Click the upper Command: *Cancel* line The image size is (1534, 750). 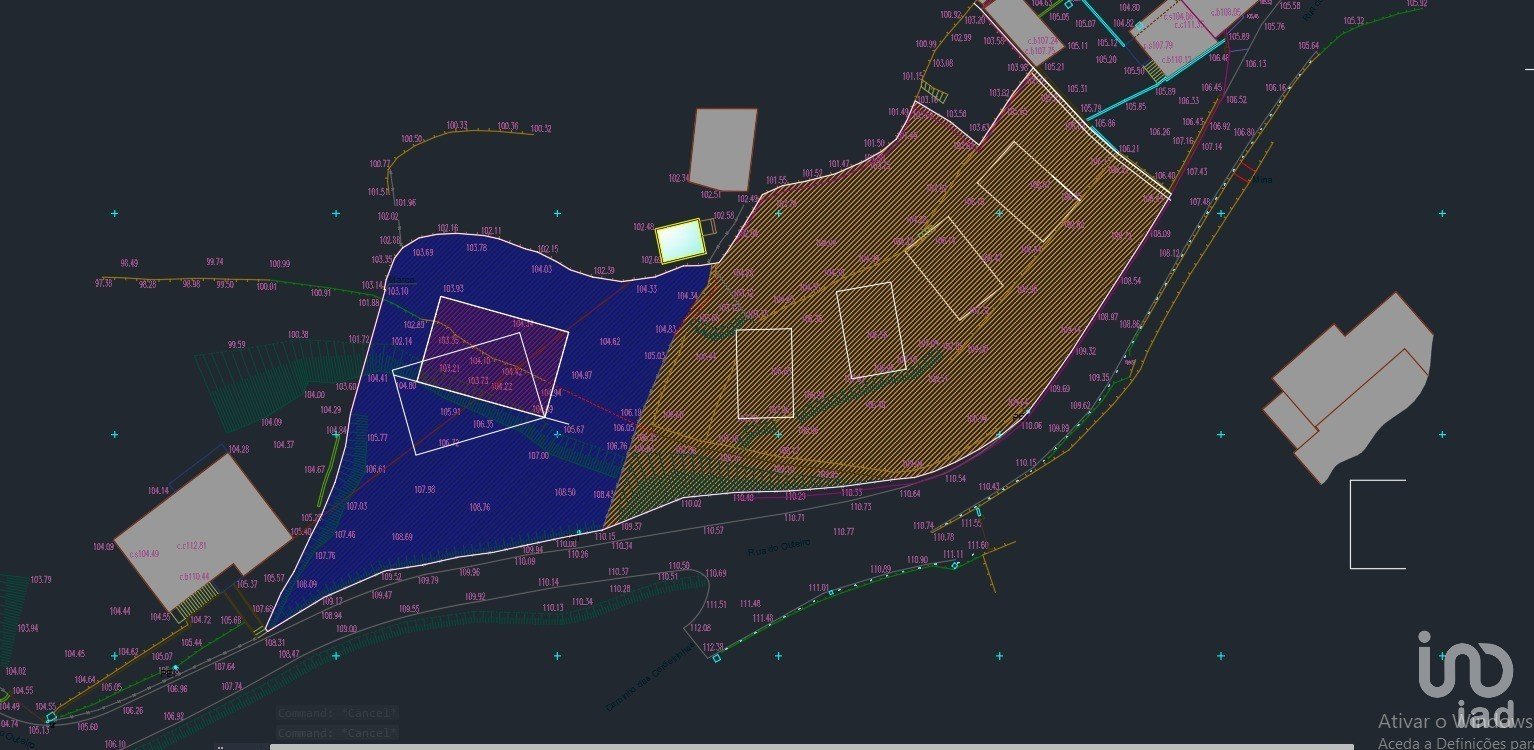337,713
